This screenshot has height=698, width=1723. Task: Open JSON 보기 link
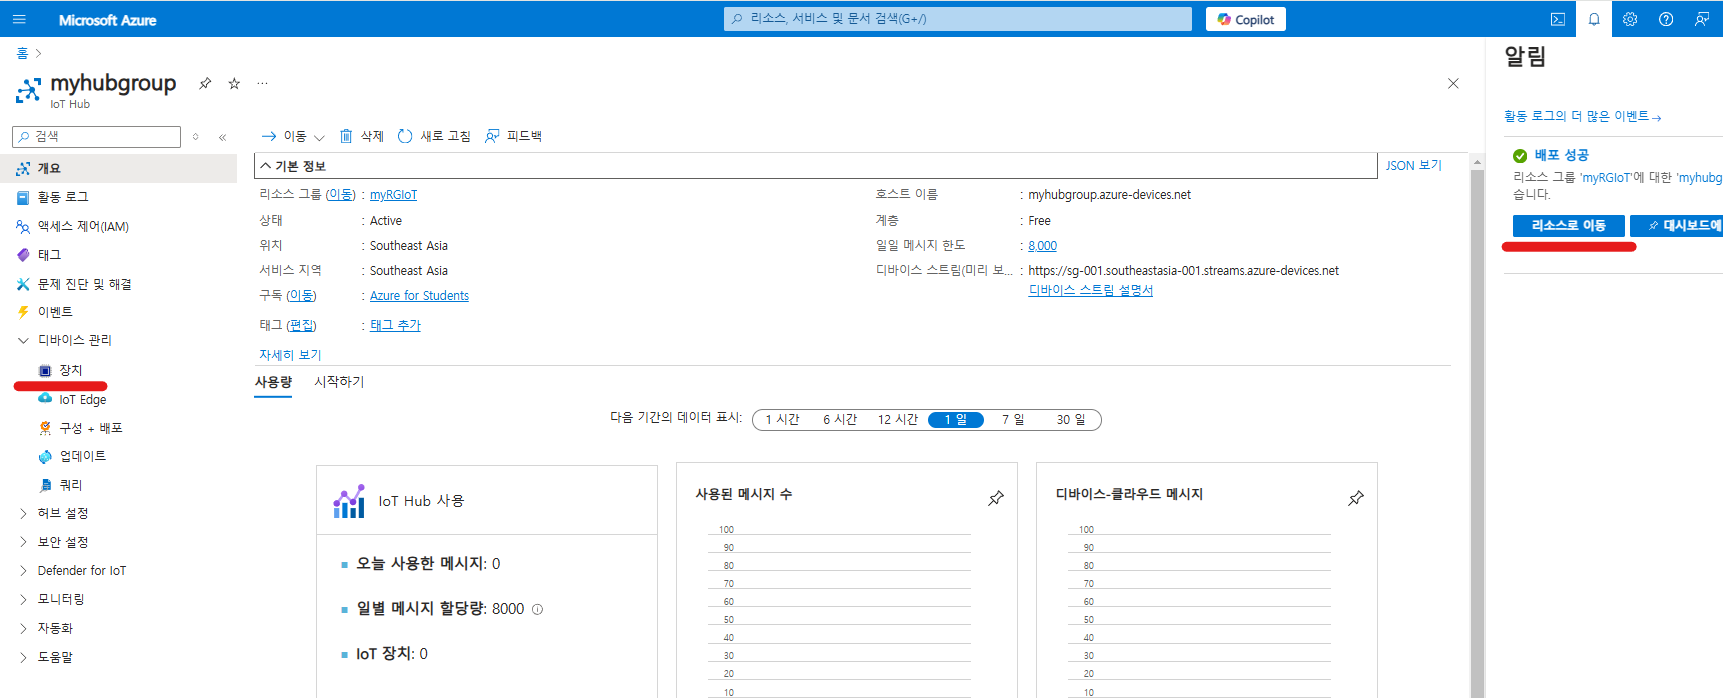(1413, 166)
